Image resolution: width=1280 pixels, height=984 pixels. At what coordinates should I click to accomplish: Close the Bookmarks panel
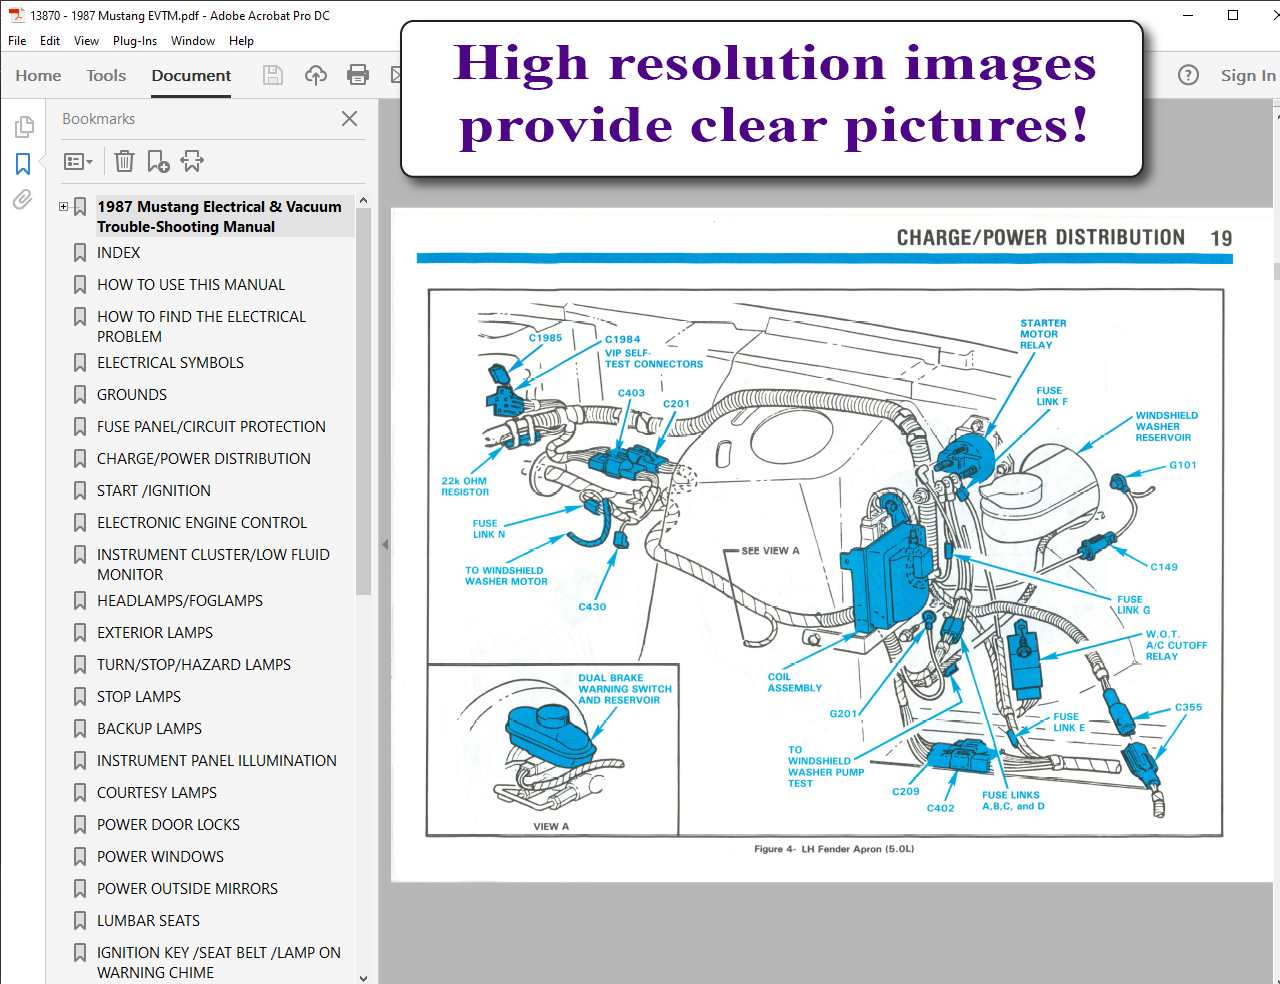349,118
